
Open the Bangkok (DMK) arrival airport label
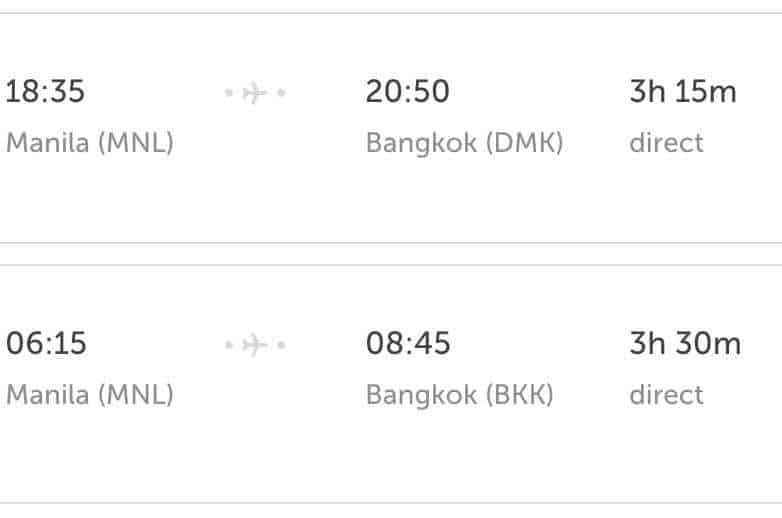464,143
